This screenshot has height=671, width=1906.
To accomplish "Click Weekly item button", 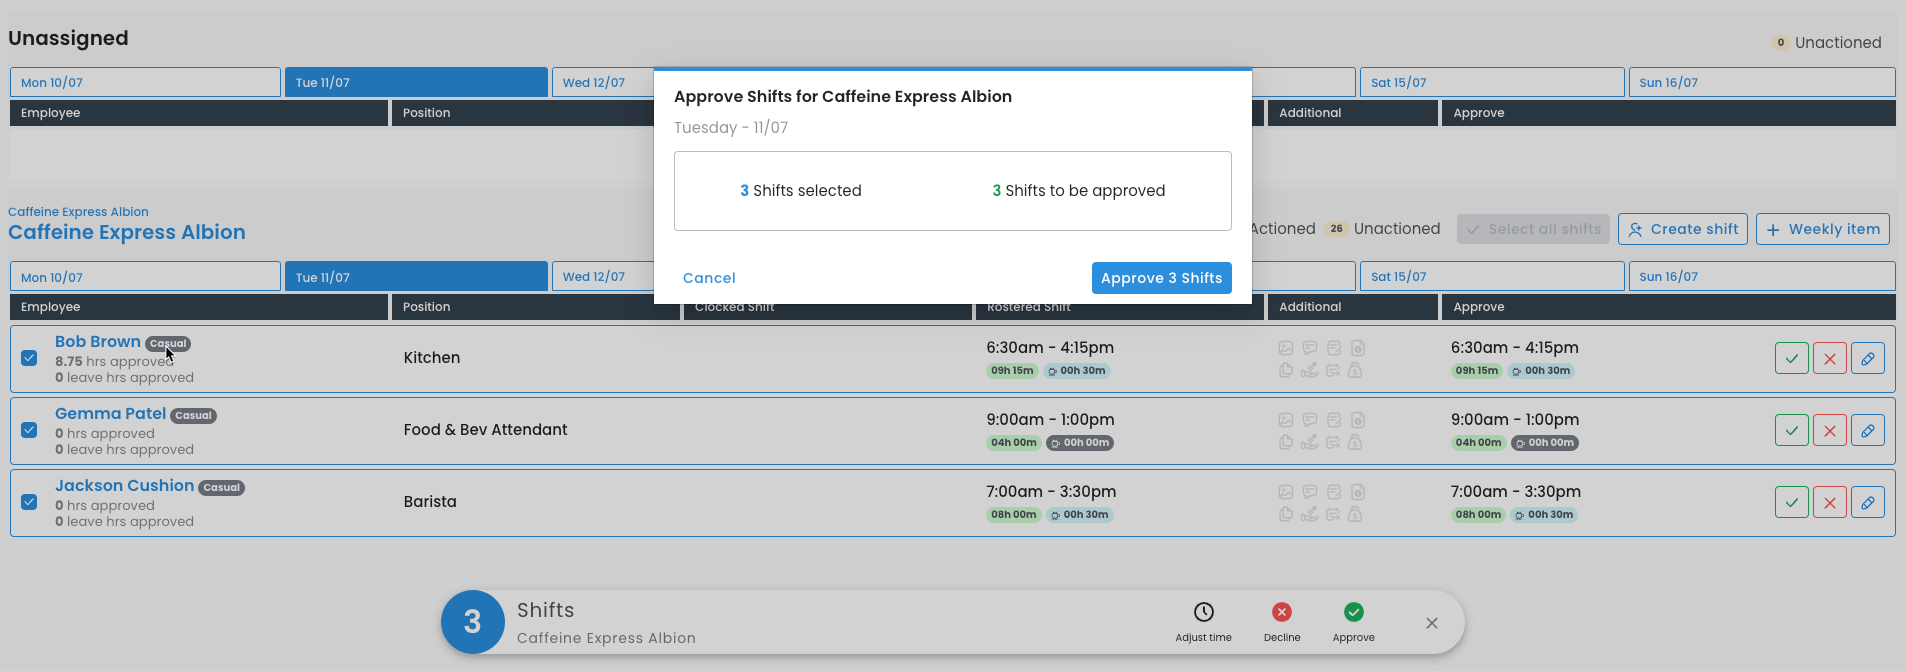I will pos(1822,229).
